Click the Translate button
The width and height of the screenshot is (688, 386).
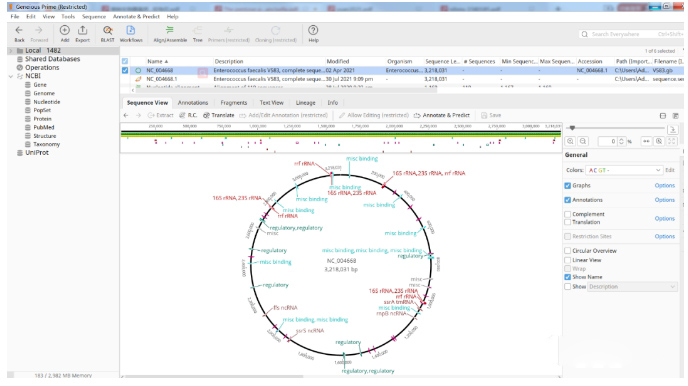(219, 115)
